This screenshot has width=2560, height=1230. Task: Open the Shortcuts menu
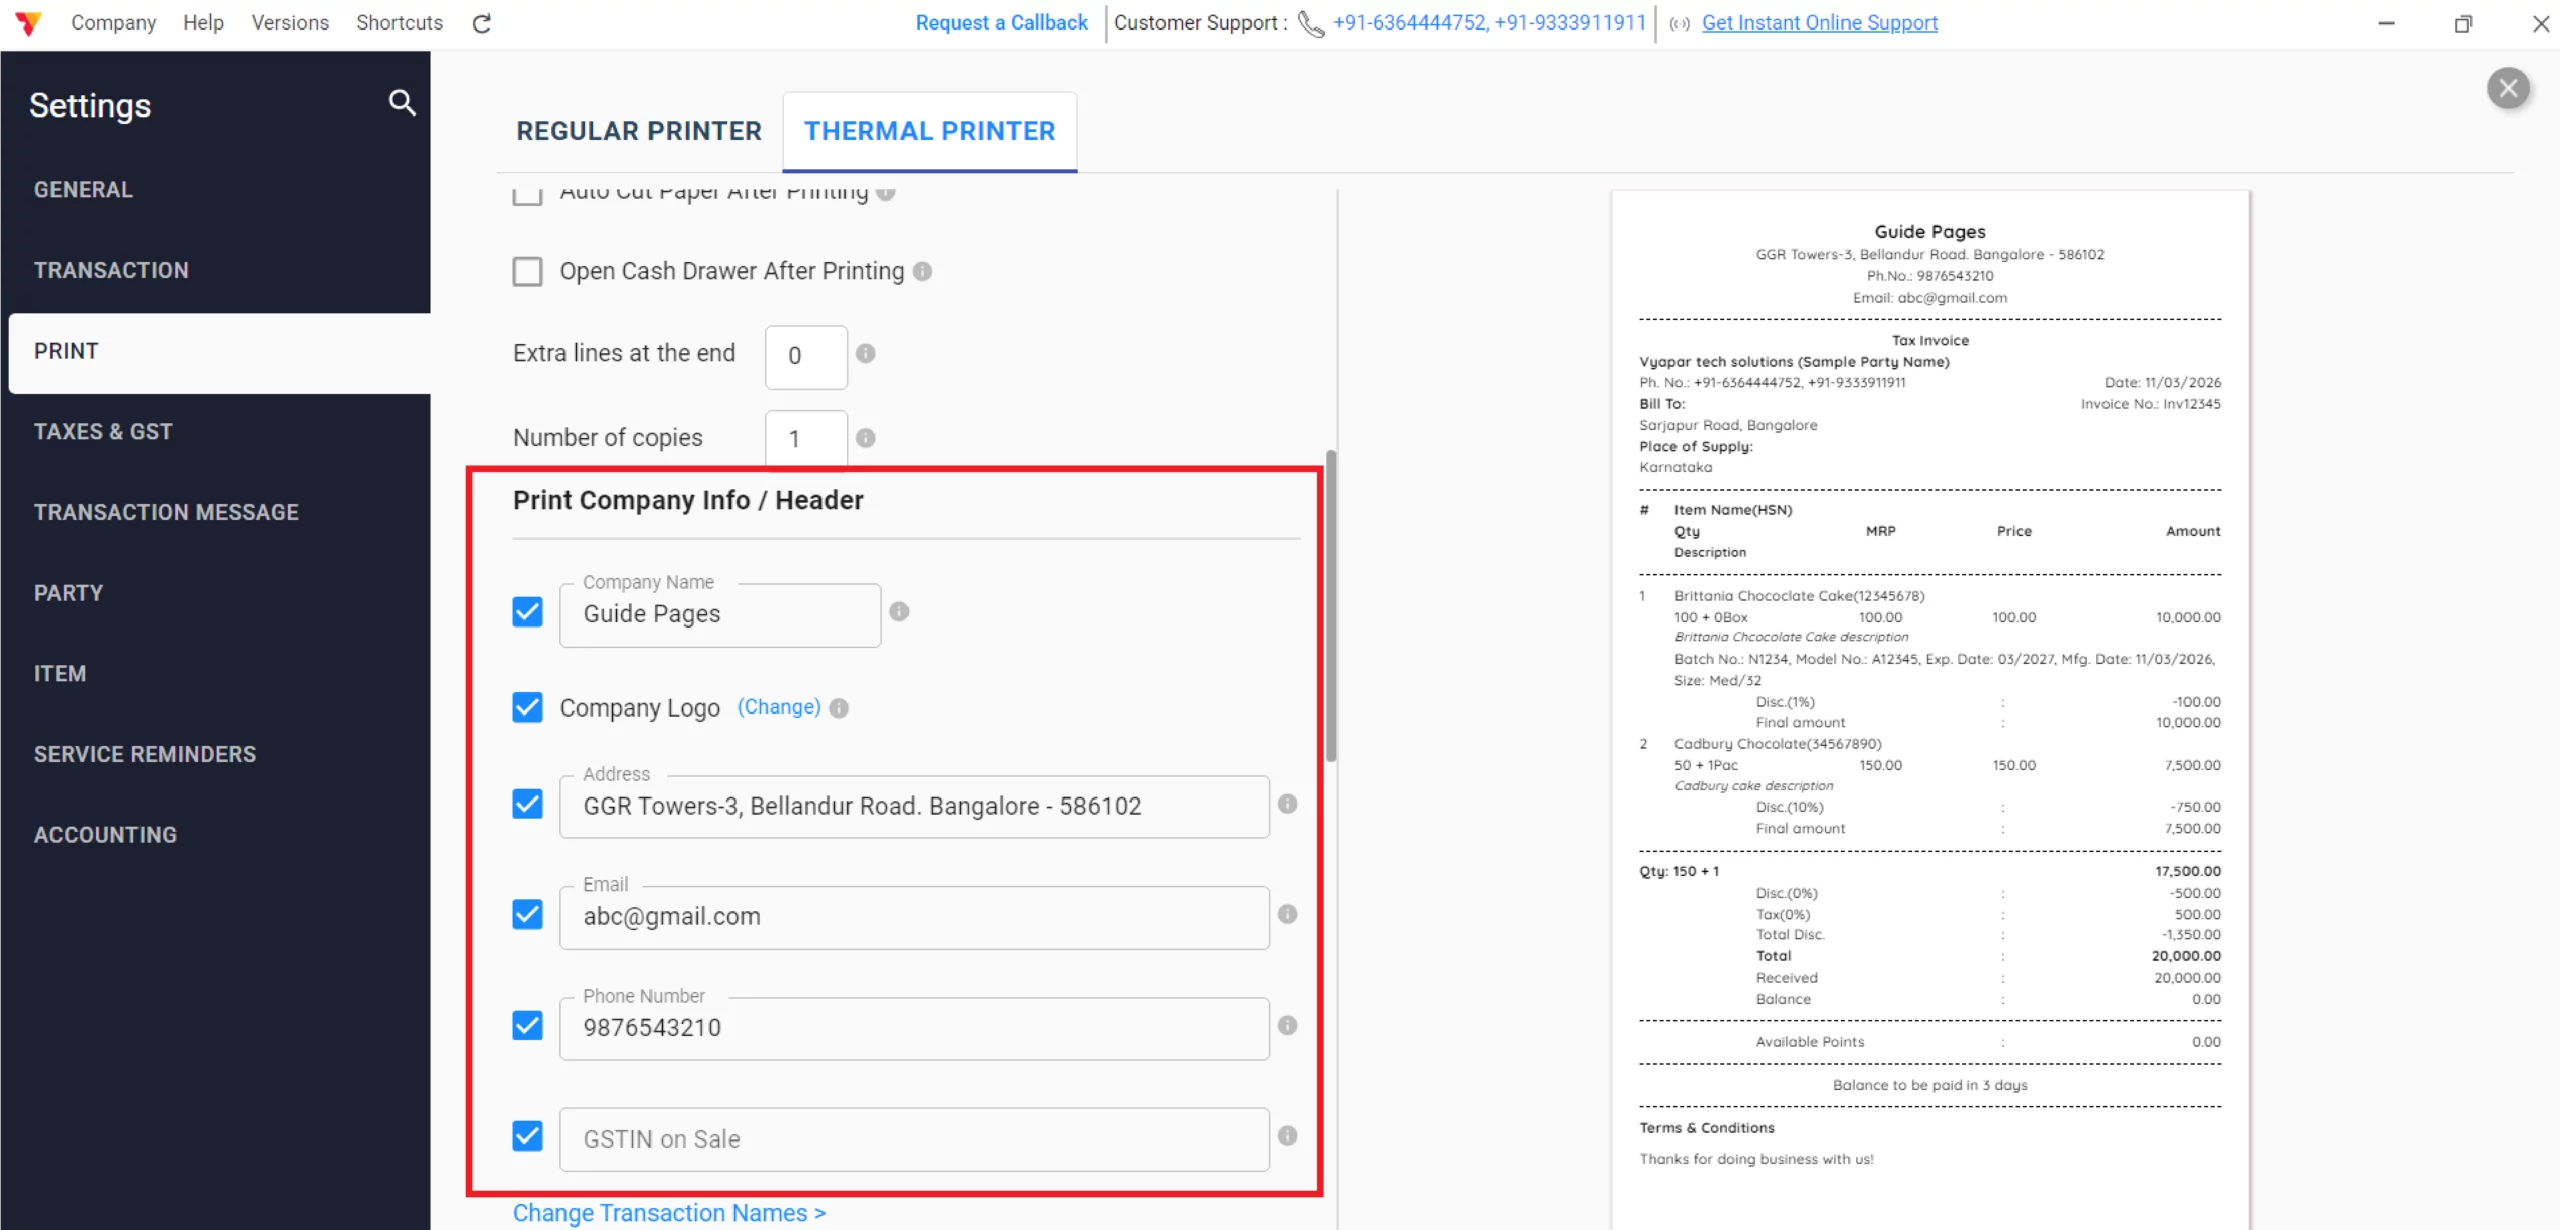click(398, 22)
